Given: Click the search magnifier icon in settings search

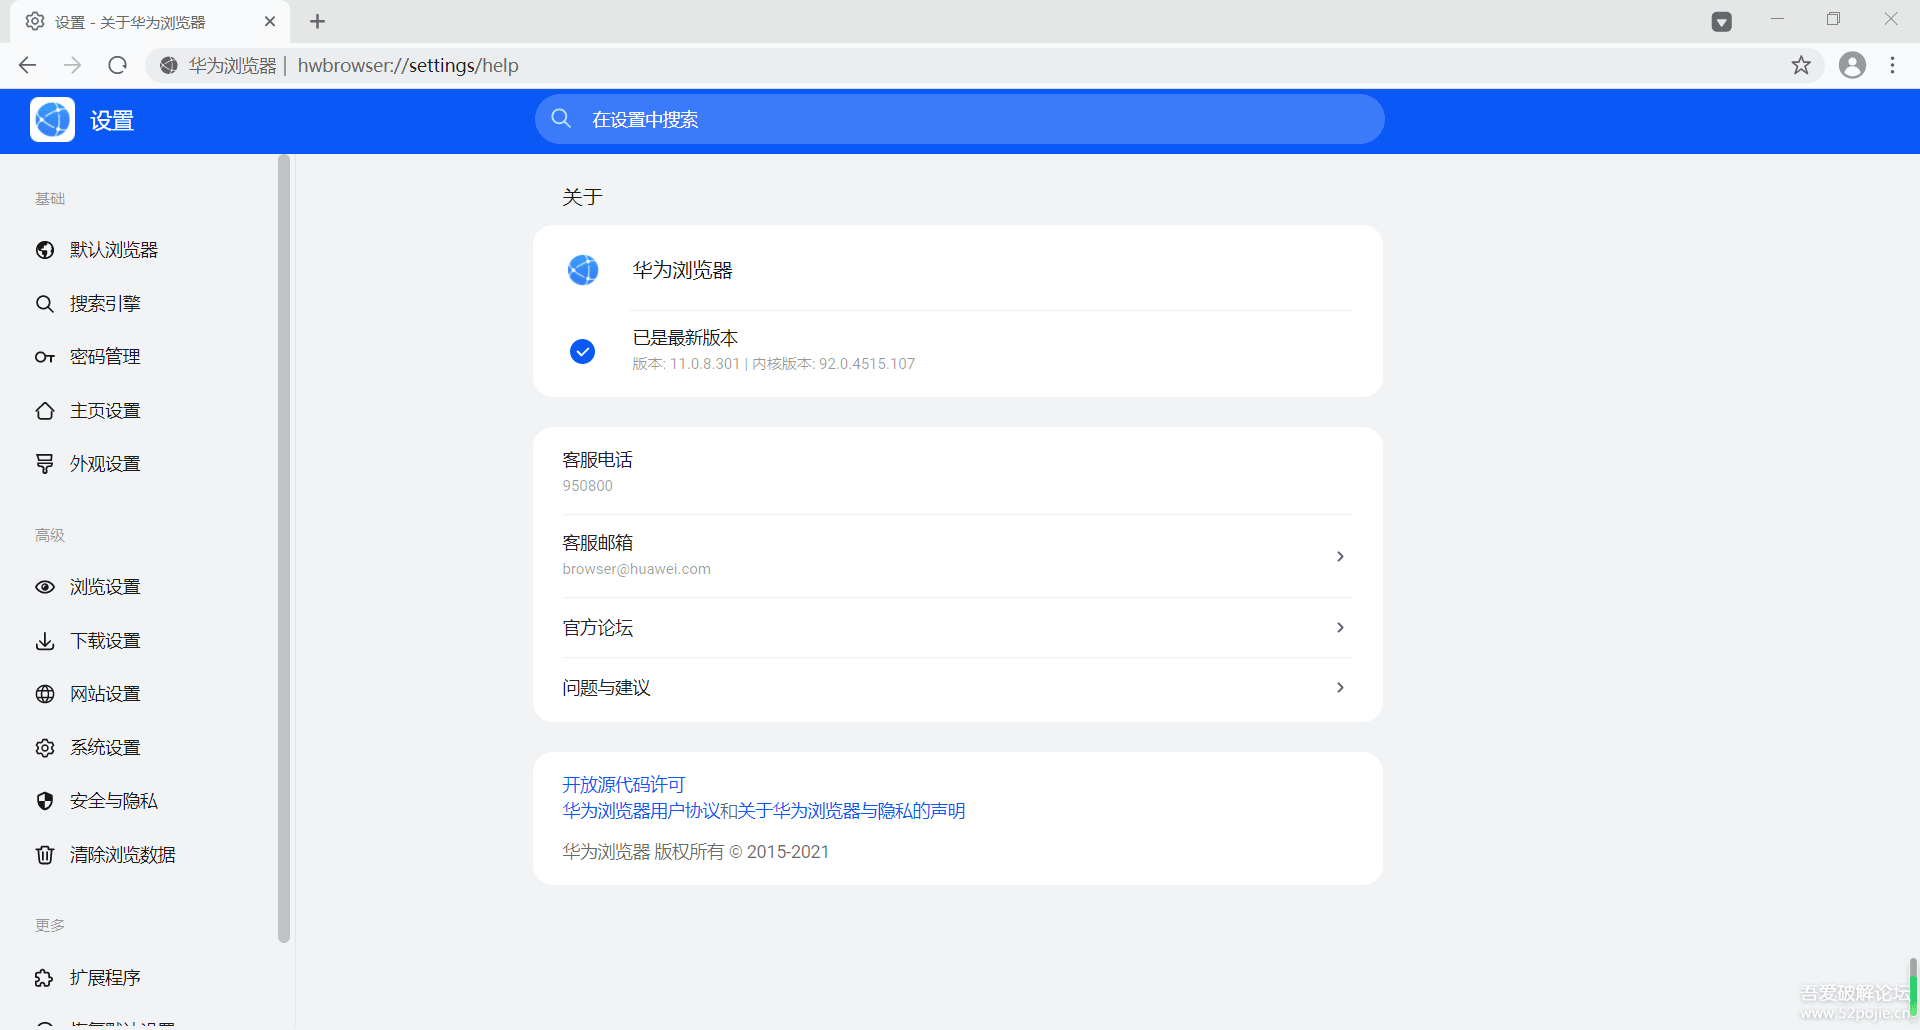Looking at the screenshot, I should click(561, 119).
